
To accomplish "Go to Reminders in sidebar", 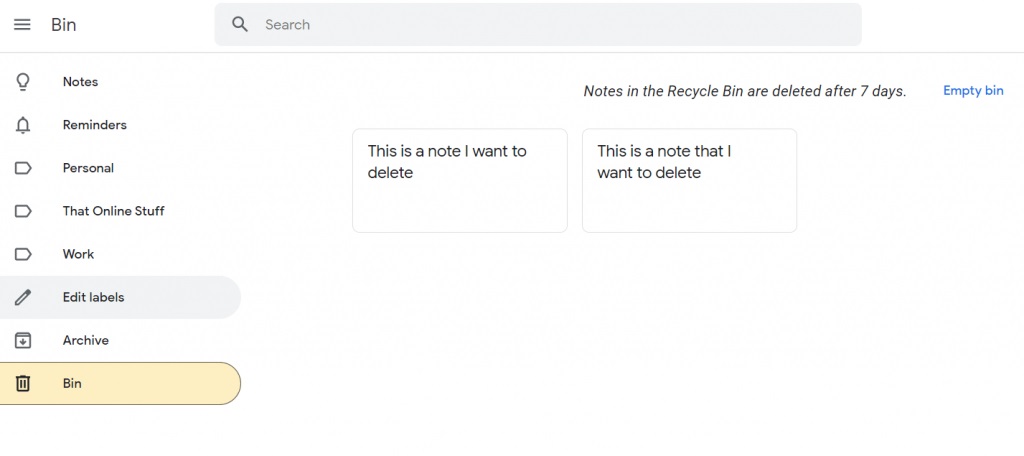I will (94, 125).
